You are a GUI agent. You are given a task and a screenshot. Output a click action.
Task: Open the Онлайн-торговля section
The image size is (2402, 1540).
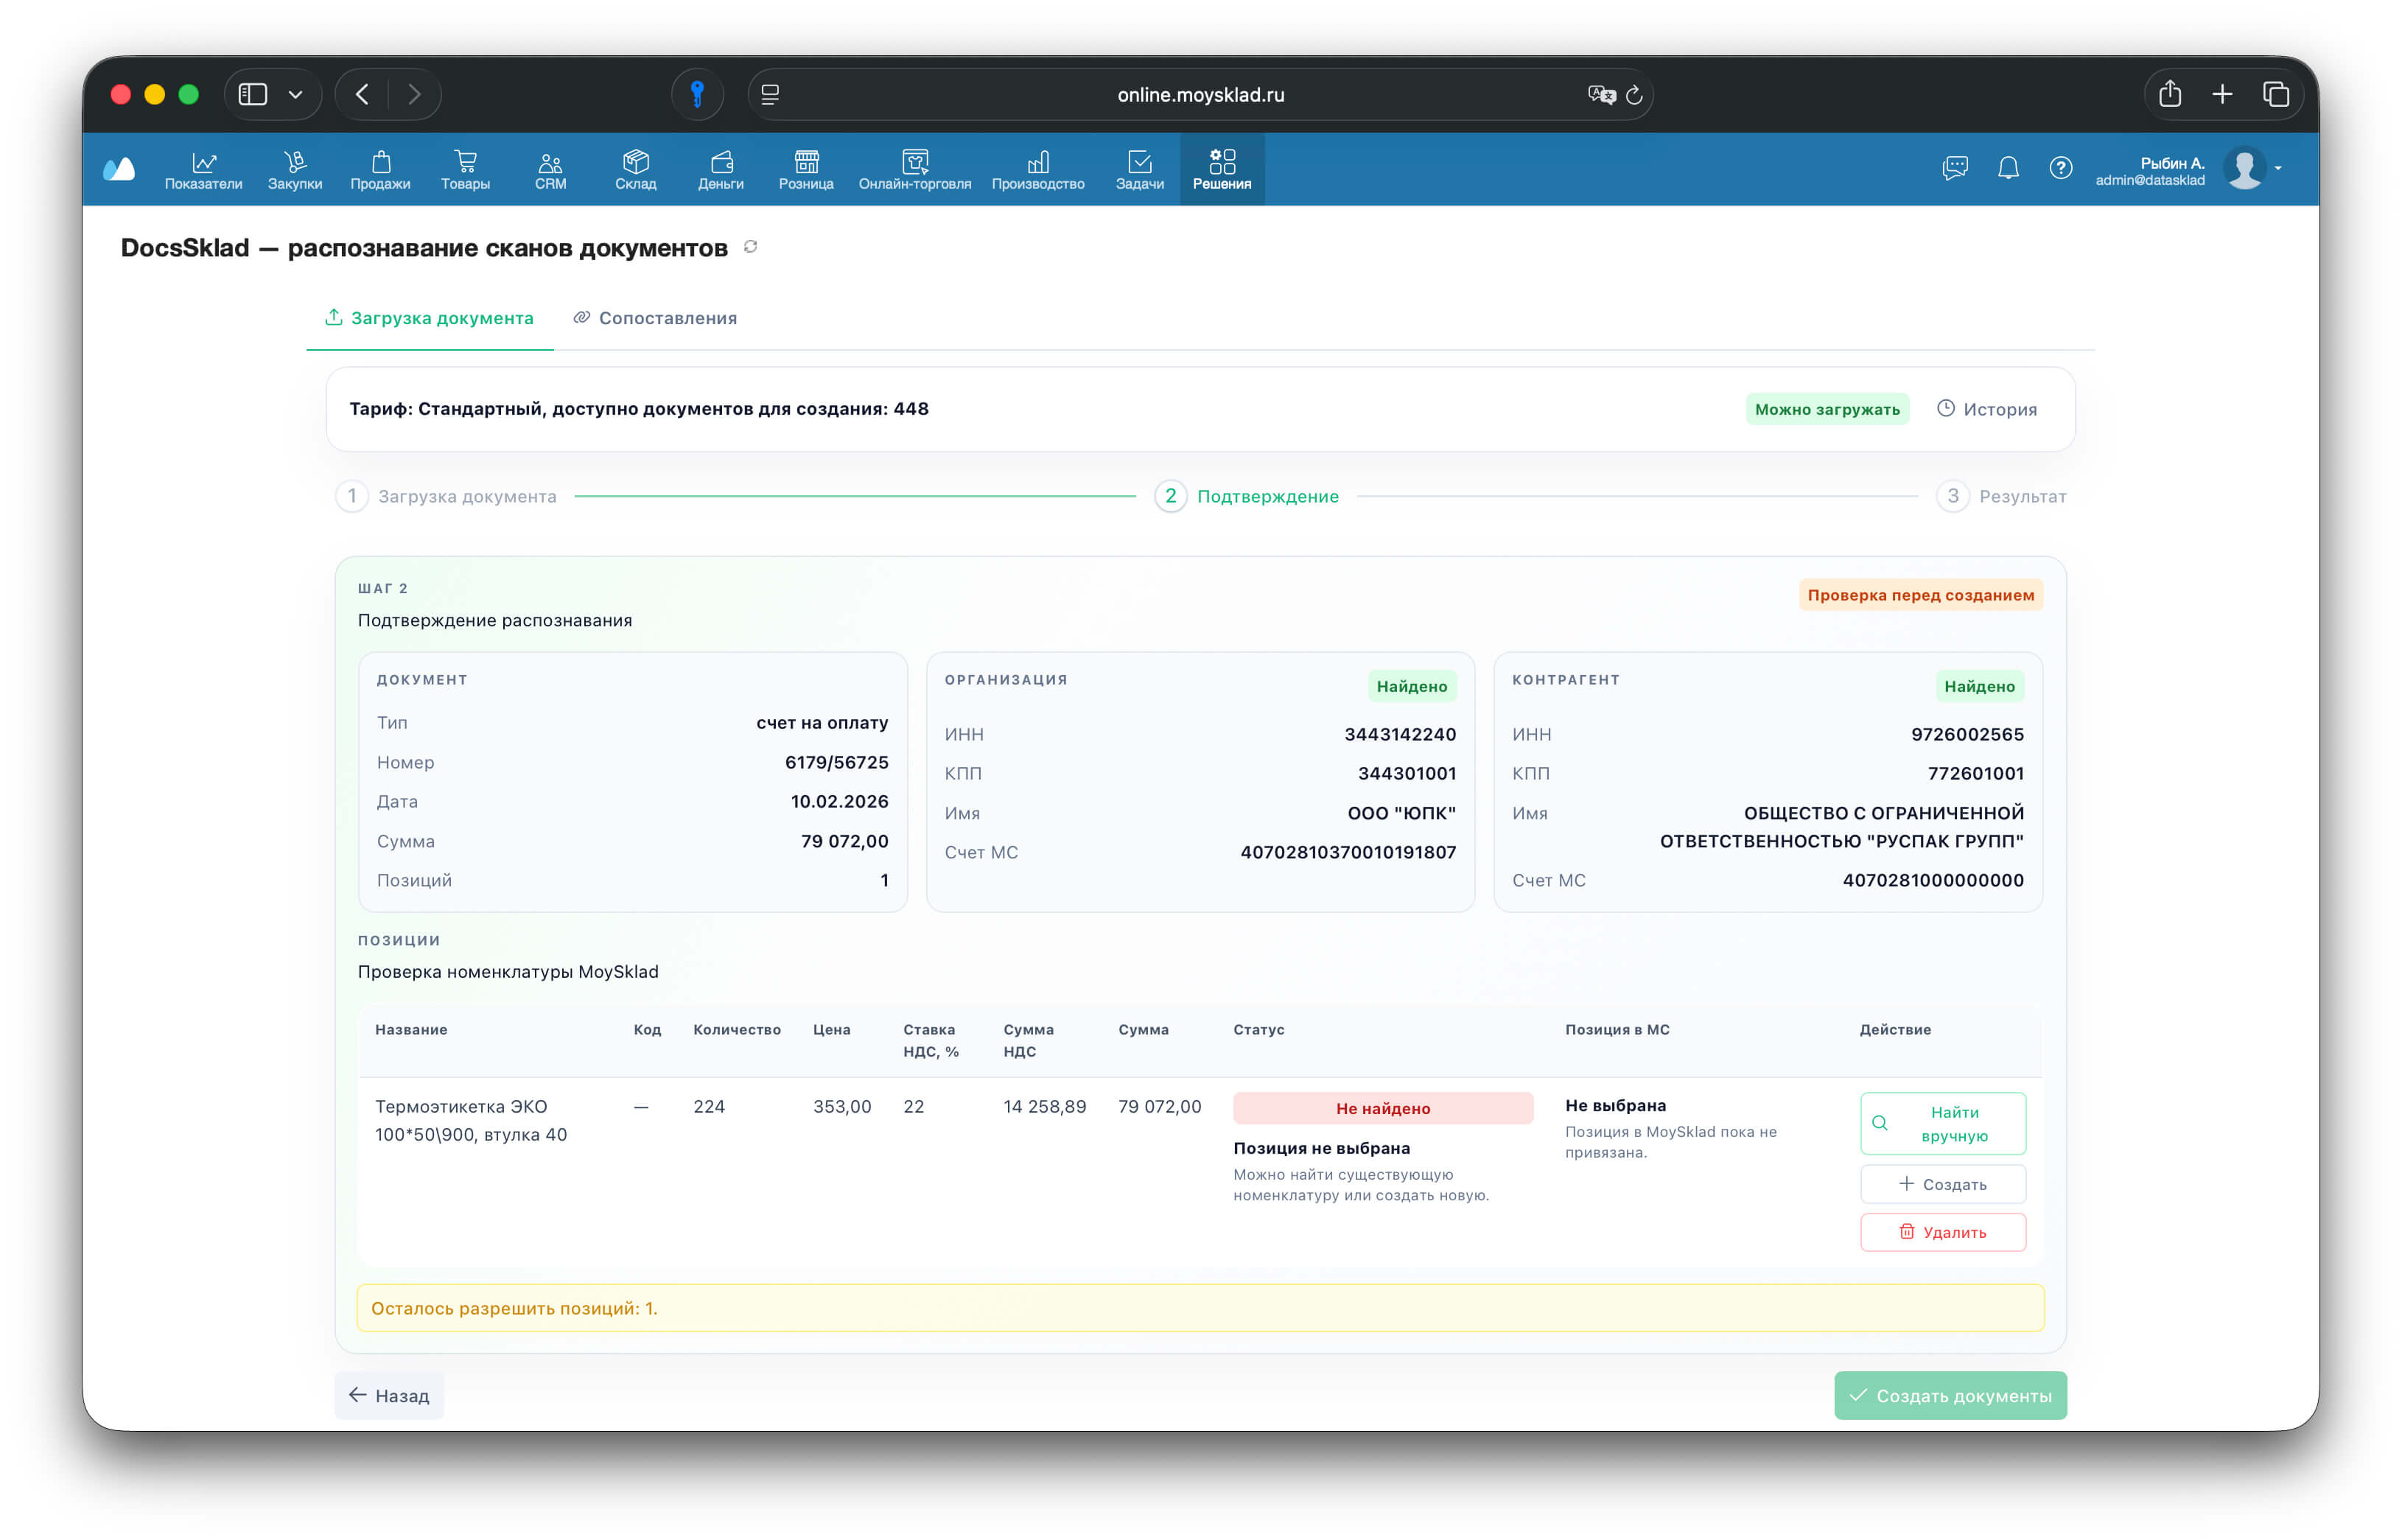click(914, 169)
